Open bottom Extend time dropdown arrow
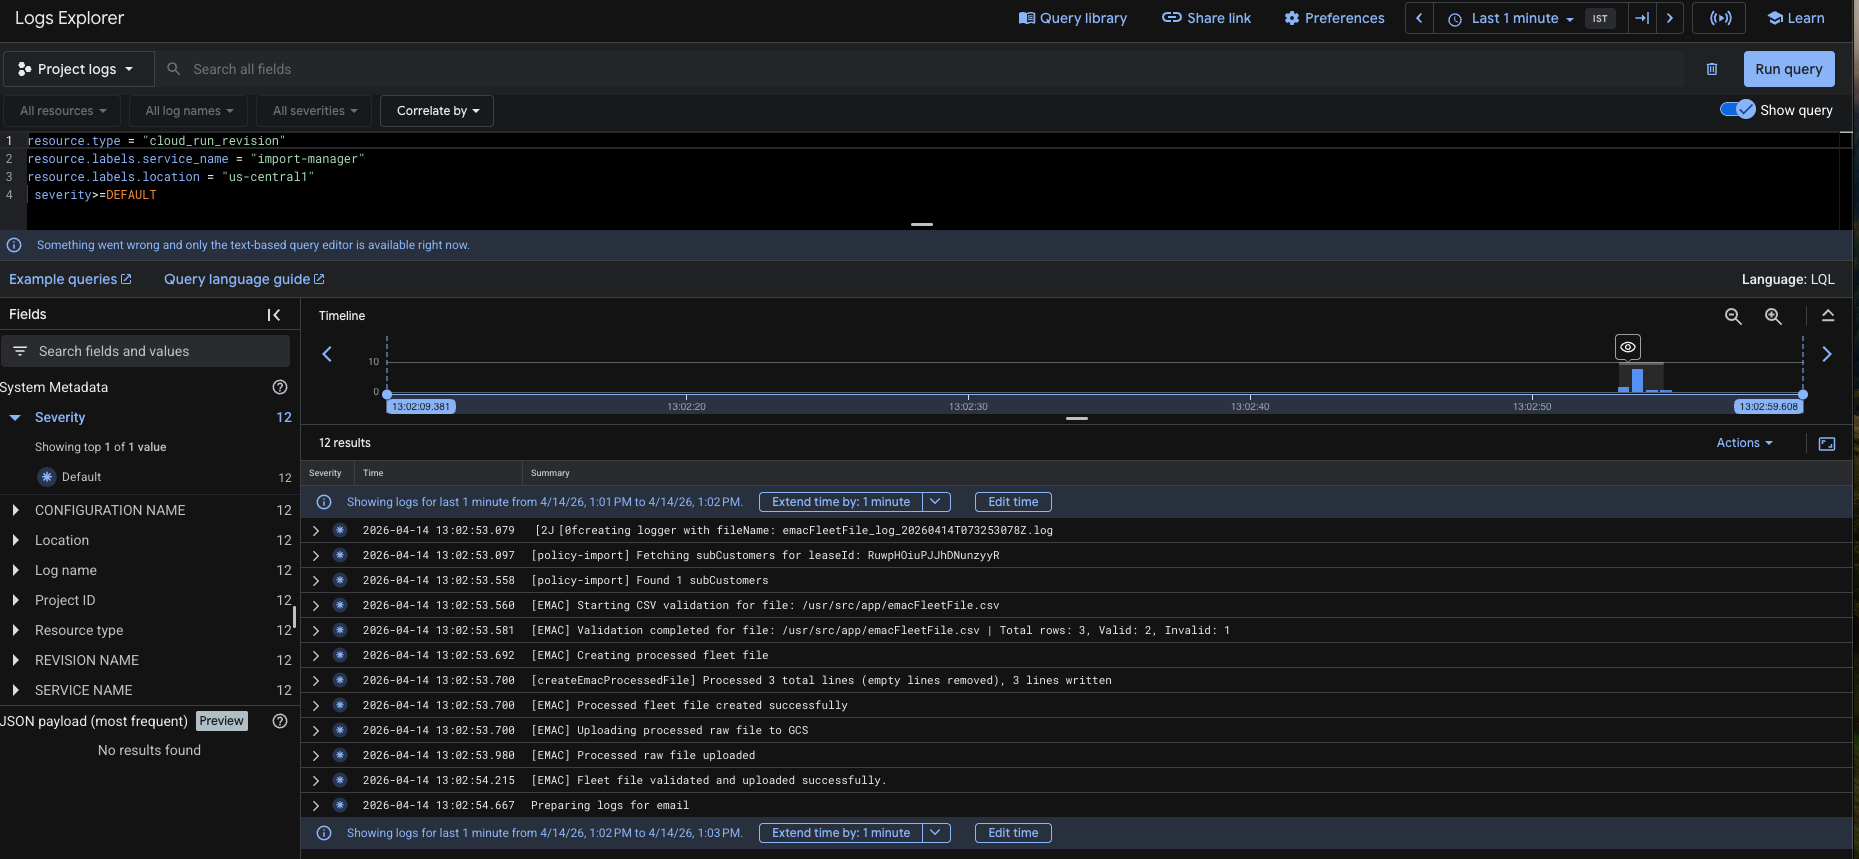Viewport: 1859px width, 859px height. pyautogui.click(x=936, y=833)
